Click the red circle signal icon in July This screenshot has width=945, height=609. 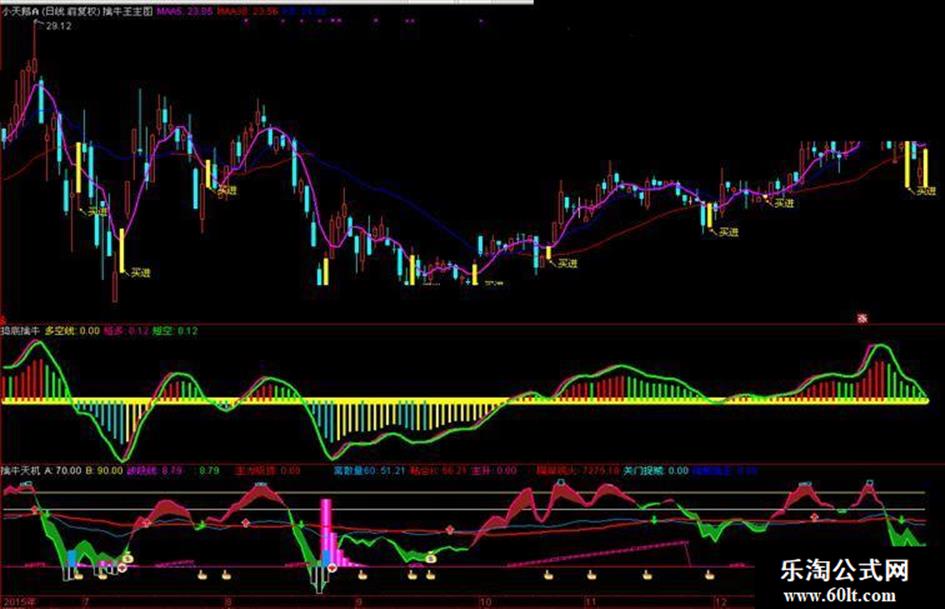coord(122,567)
